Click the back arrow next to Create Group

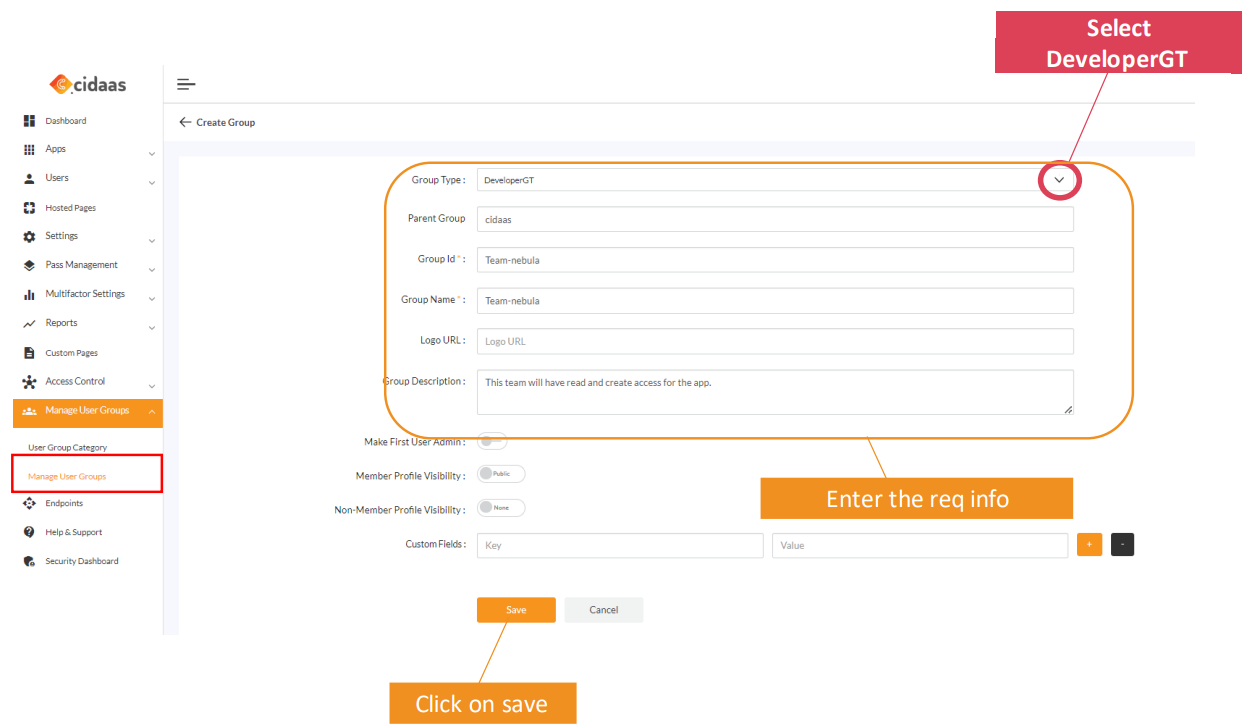coord(184,121)
